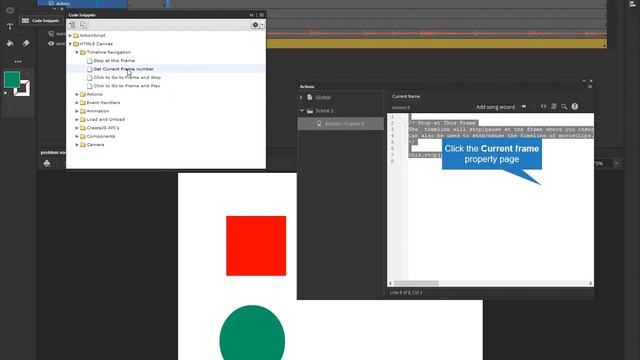Expand the Load and Unload folder
Viewport: 640px width, 360px height.
click(x=77, y=120)
